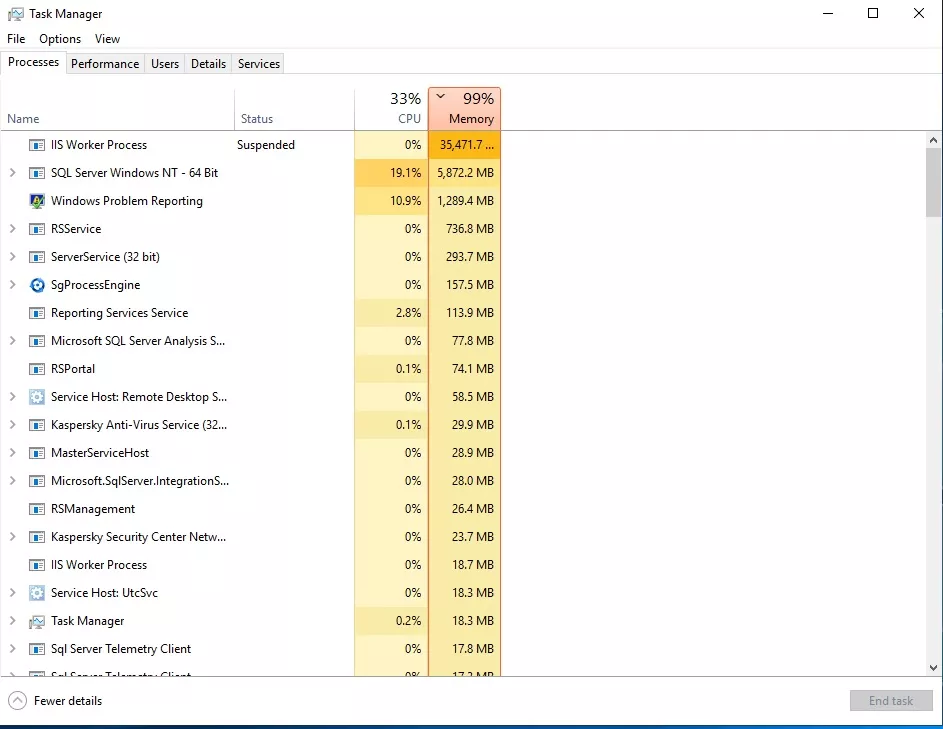Click the RSPortal process icon

tap(37, 369)
